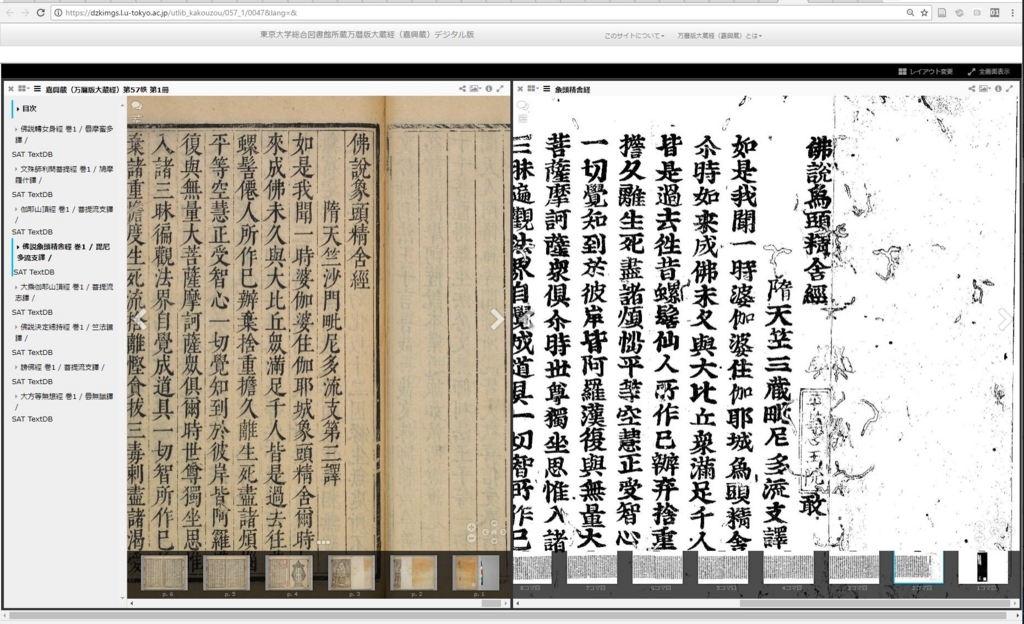Select the highlighted 2コマ目 thumbnail in right viewer

(x=919, y=567)
